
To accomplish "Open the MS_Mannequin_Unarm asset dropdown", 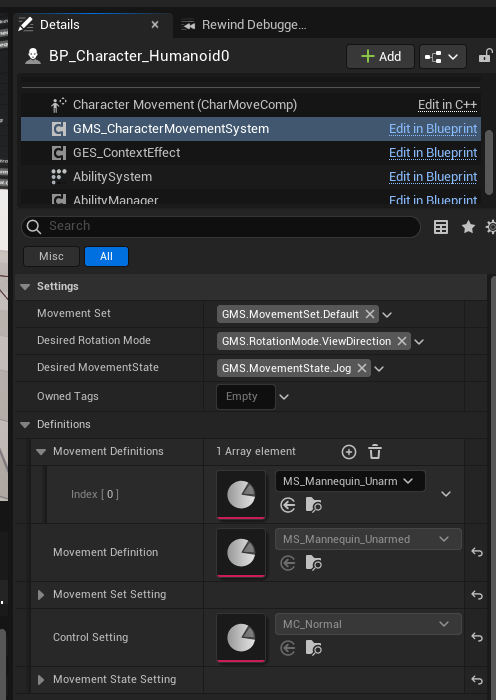I will [350, 481].
